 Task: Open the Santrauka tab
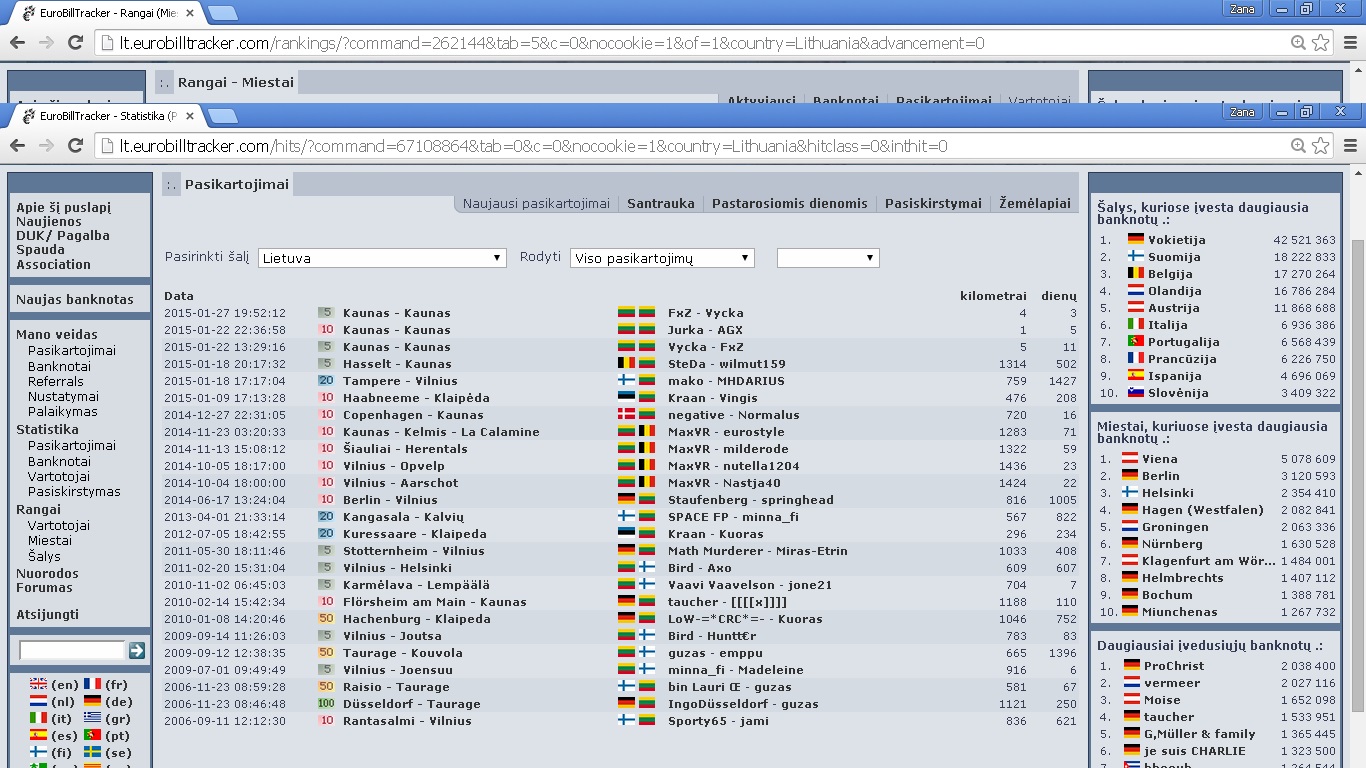pos(661,203)
